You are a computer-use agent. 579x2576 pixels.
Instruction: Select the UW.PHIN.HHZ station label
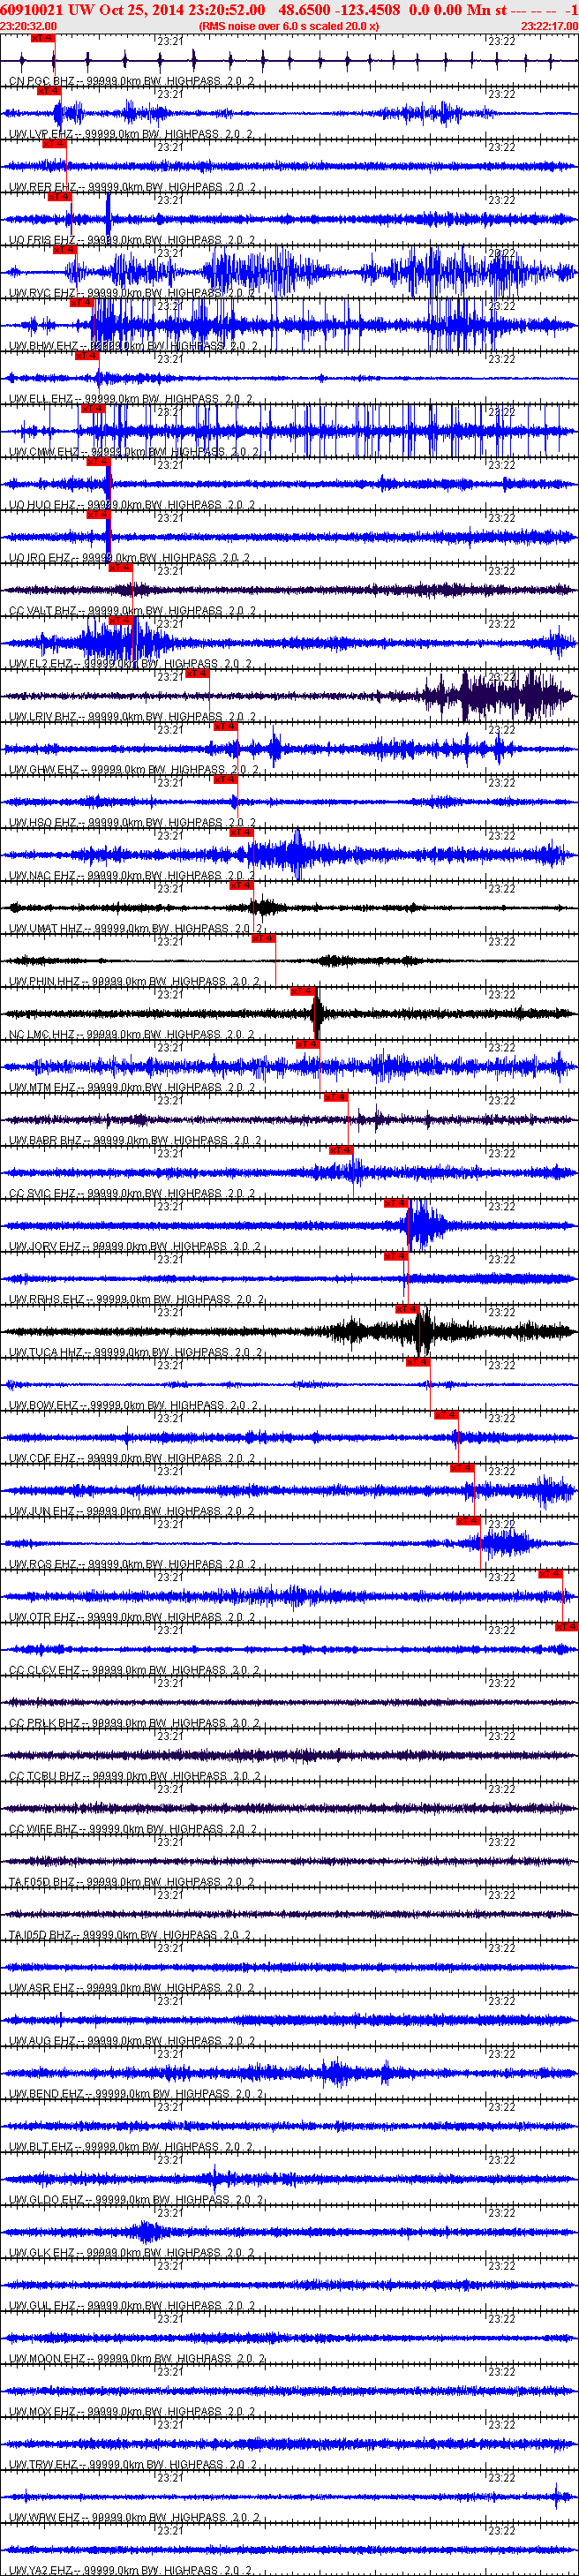[x=134, y=982]
